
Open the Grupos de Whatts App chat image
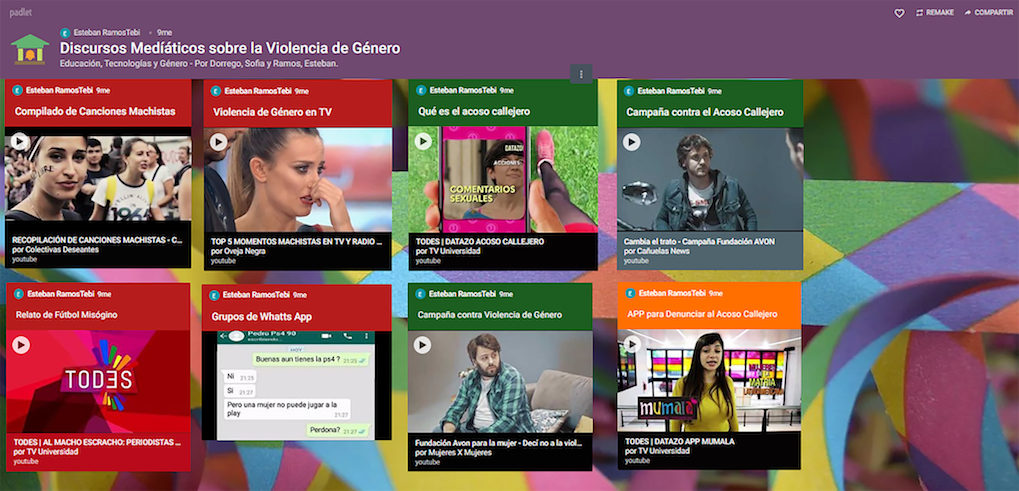297,385
